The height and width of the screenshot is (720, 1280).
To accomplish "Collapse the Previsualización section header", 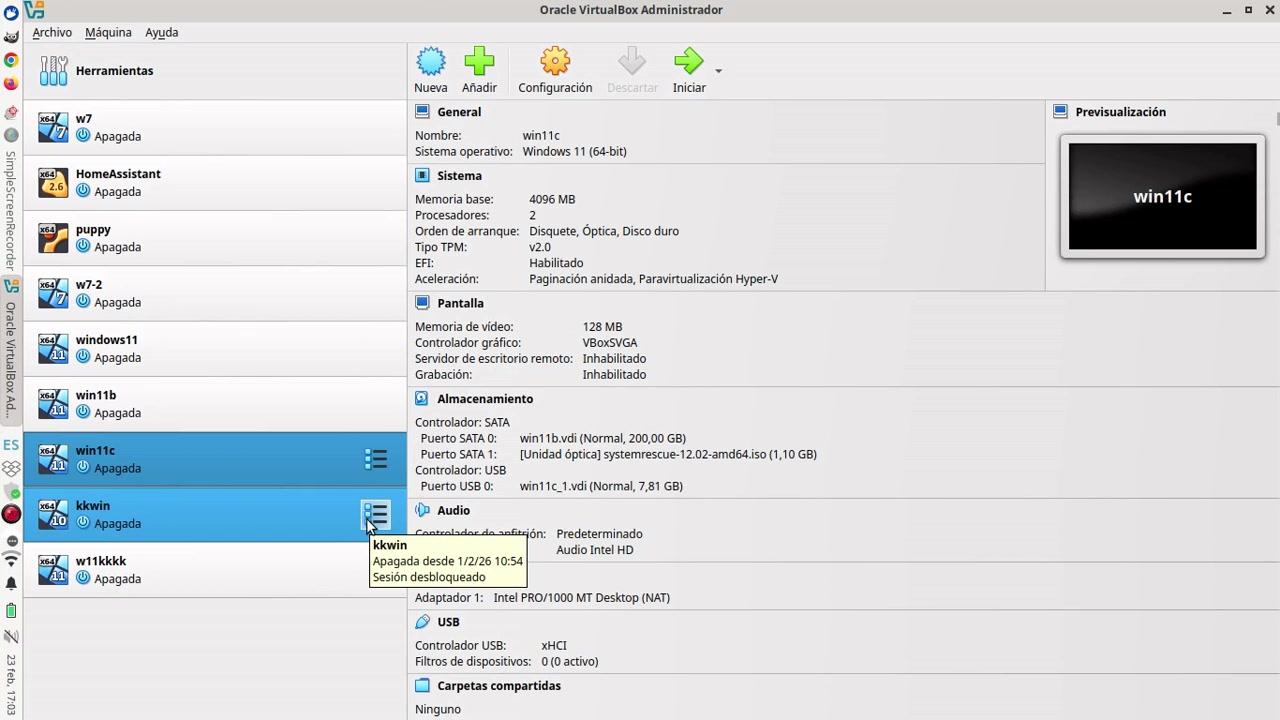I will [1120, 112].
